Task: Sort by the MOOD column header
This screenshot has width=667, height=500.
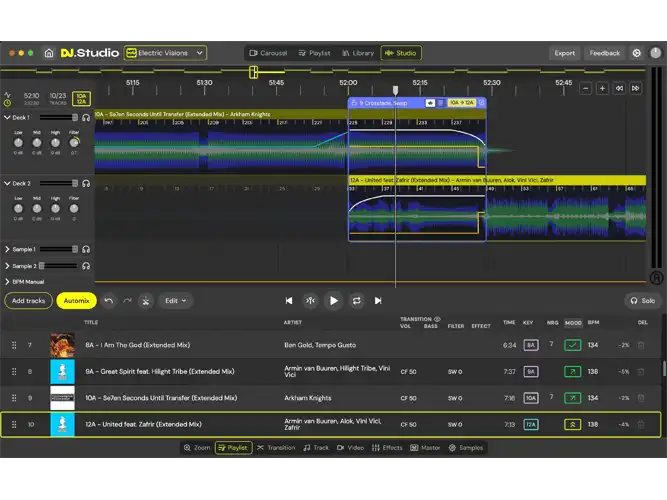Action: click(573, 323)
